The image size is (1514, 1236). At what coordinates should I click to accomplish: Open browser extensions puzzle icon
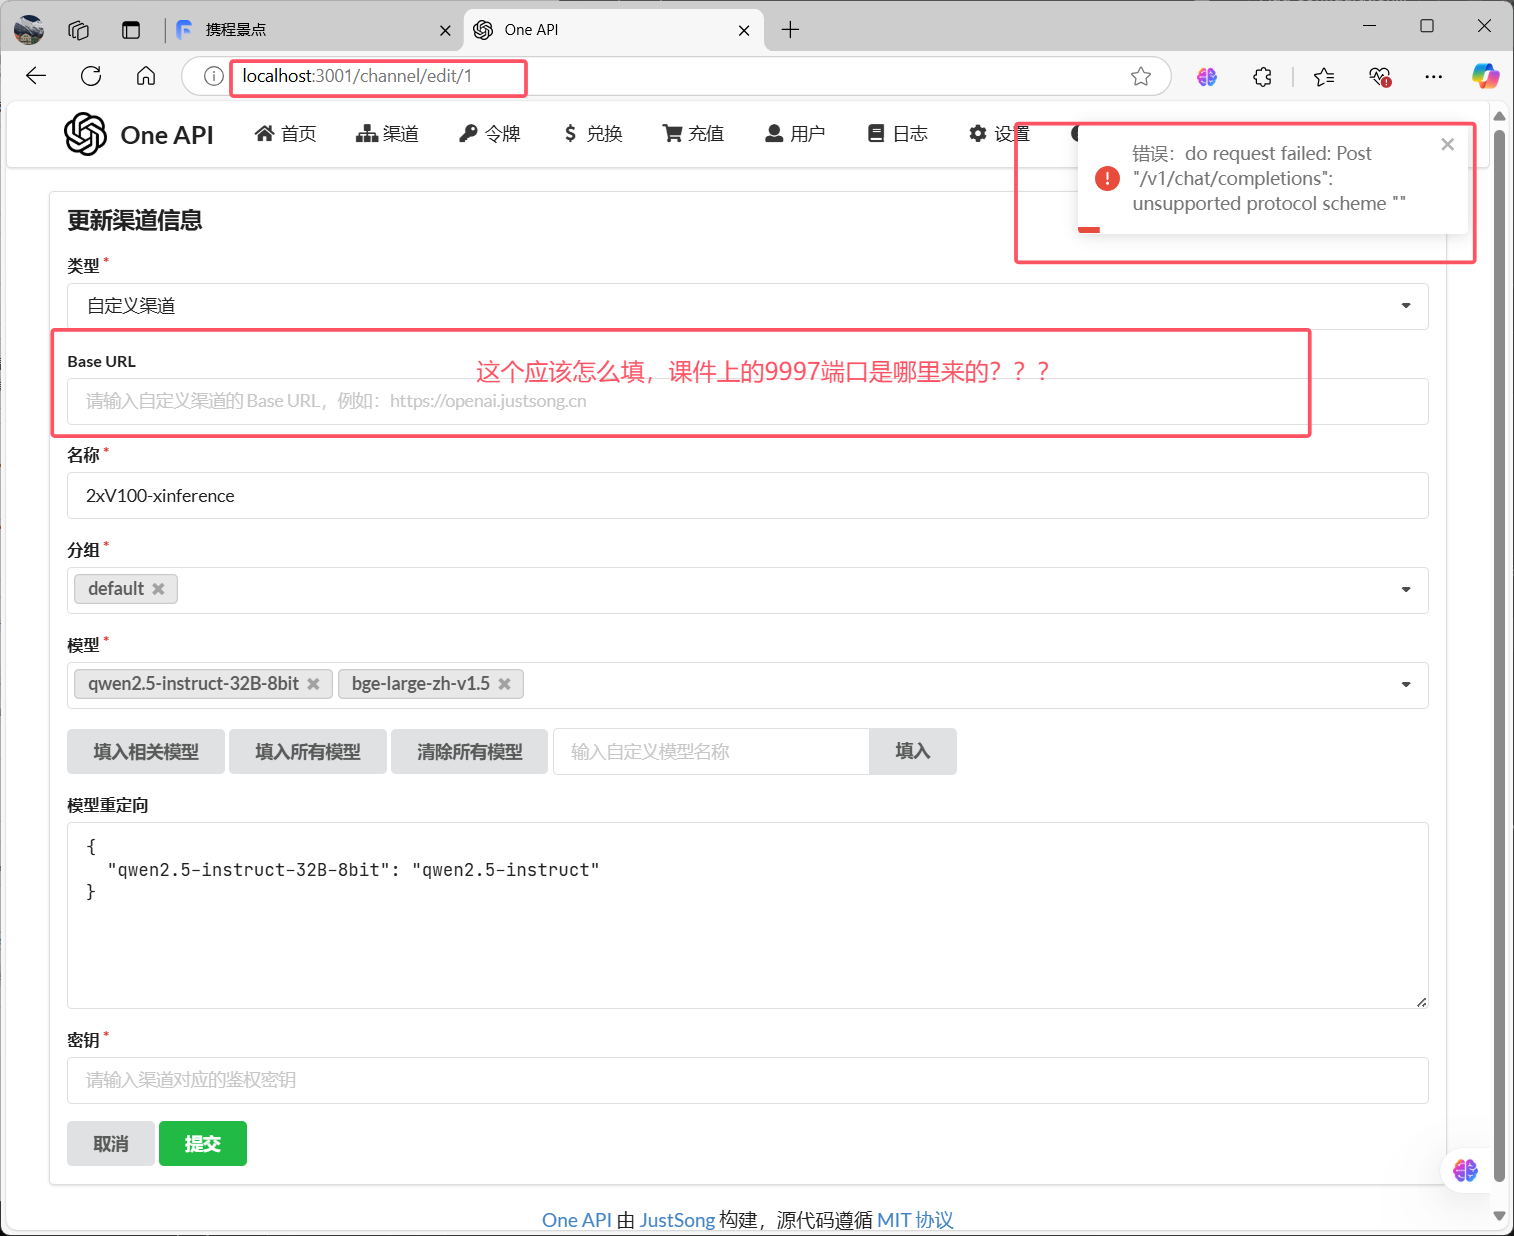1262,76
